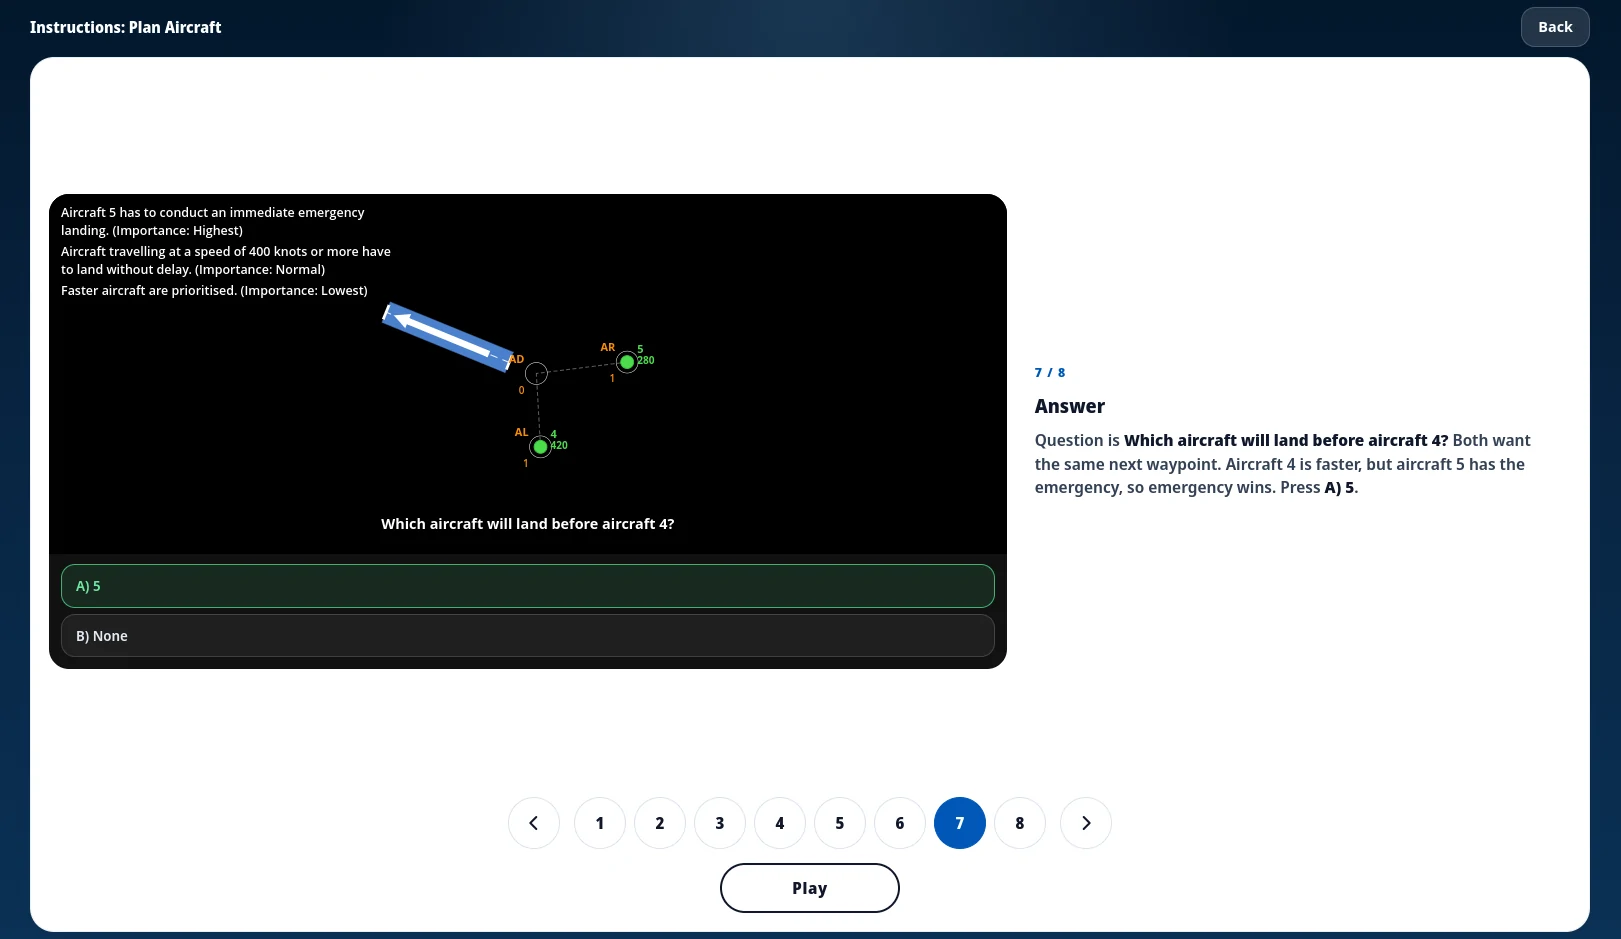1621x939 pixels.
Task: Jump to instruction page 4
Action: (x=780, y=823)
